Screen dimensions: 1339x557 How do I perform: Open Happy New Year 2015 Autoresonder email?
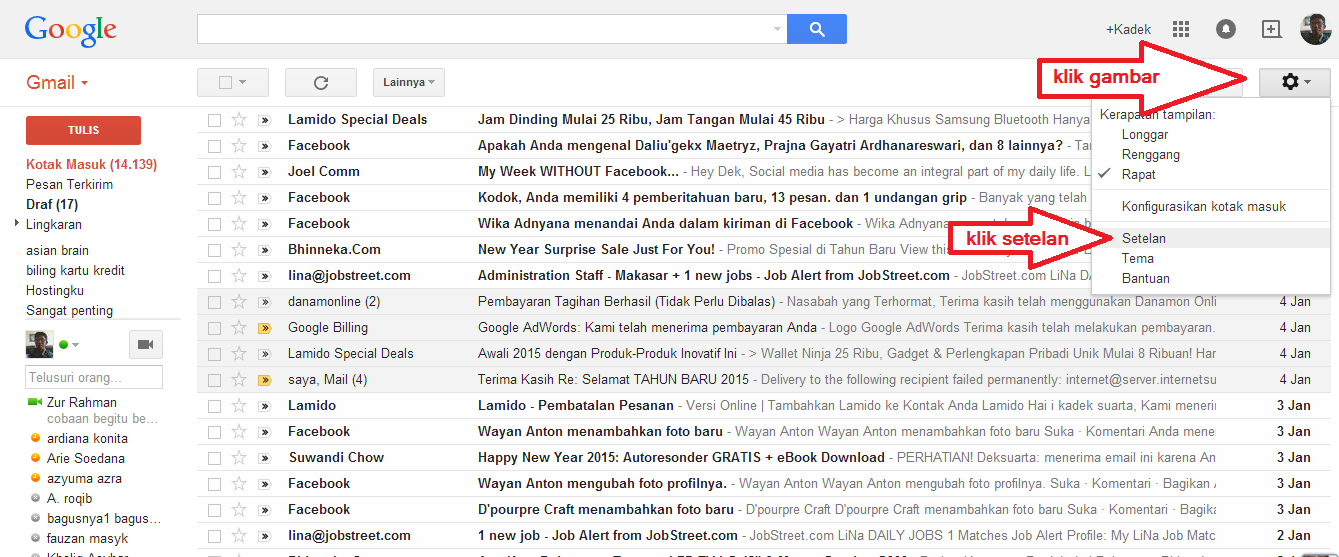coord(681,458)
